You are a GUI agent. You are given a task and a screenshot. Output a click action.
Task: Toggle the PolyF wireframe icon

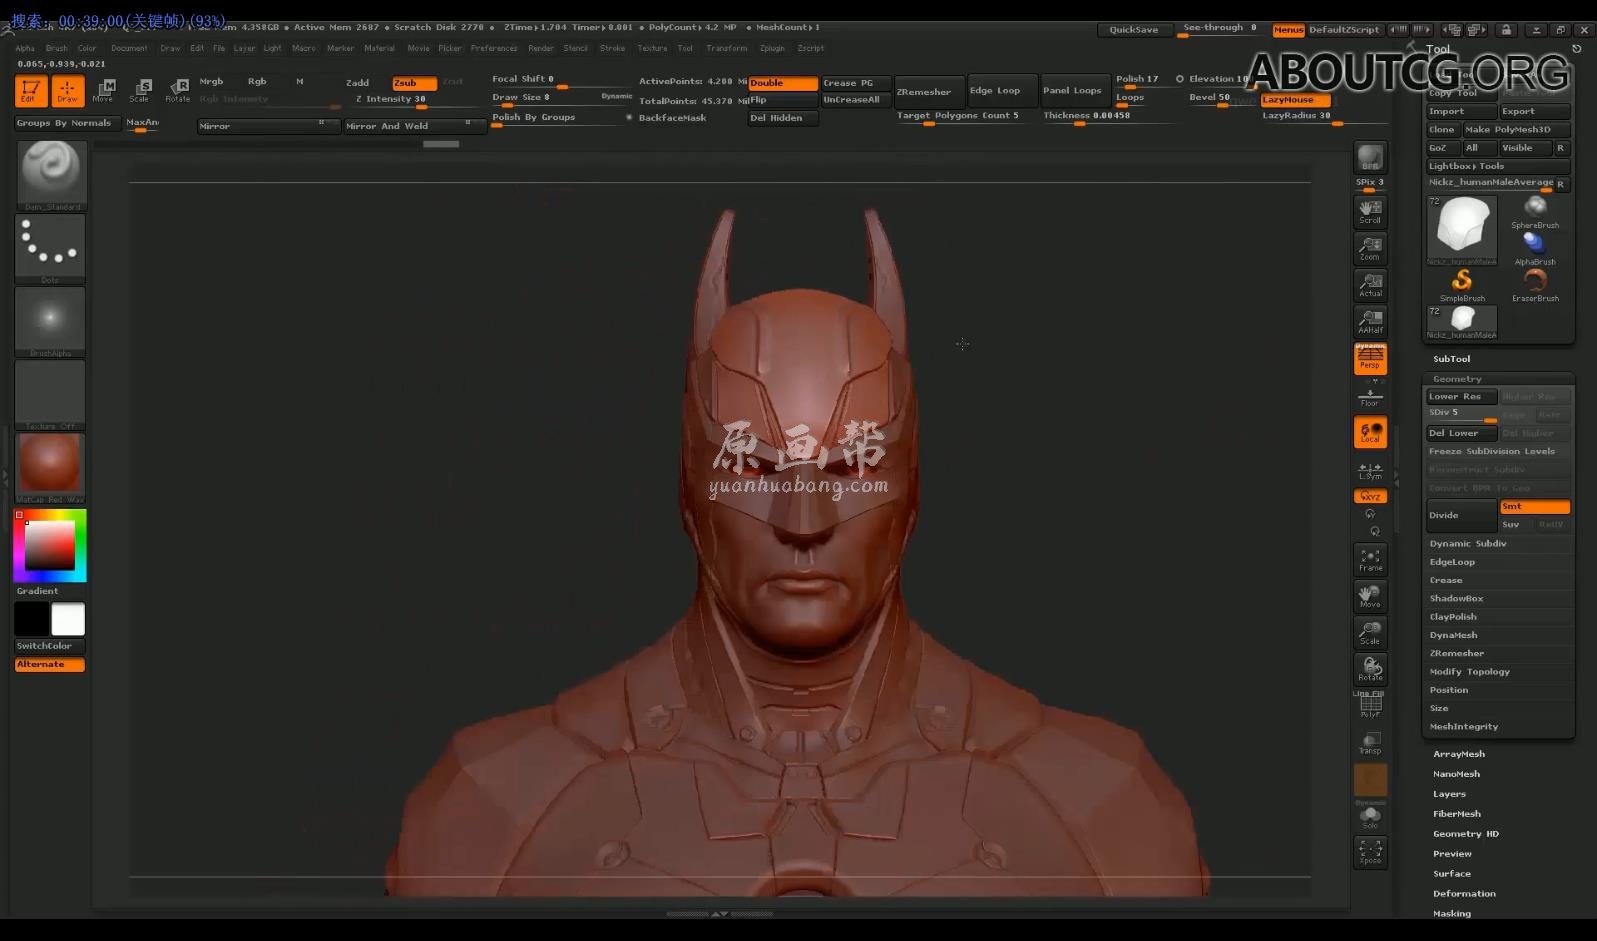tap(1370, 706)
